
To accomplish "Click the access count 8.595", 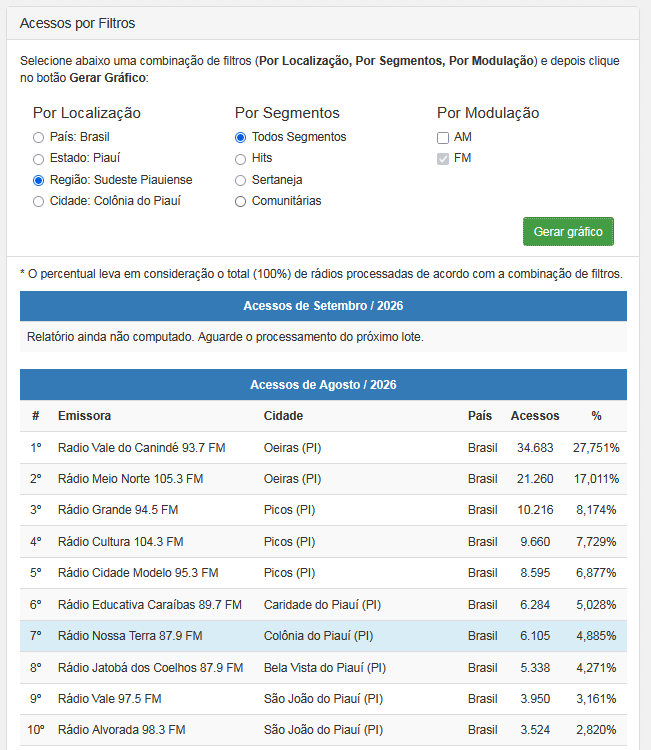I will [535, 573].
